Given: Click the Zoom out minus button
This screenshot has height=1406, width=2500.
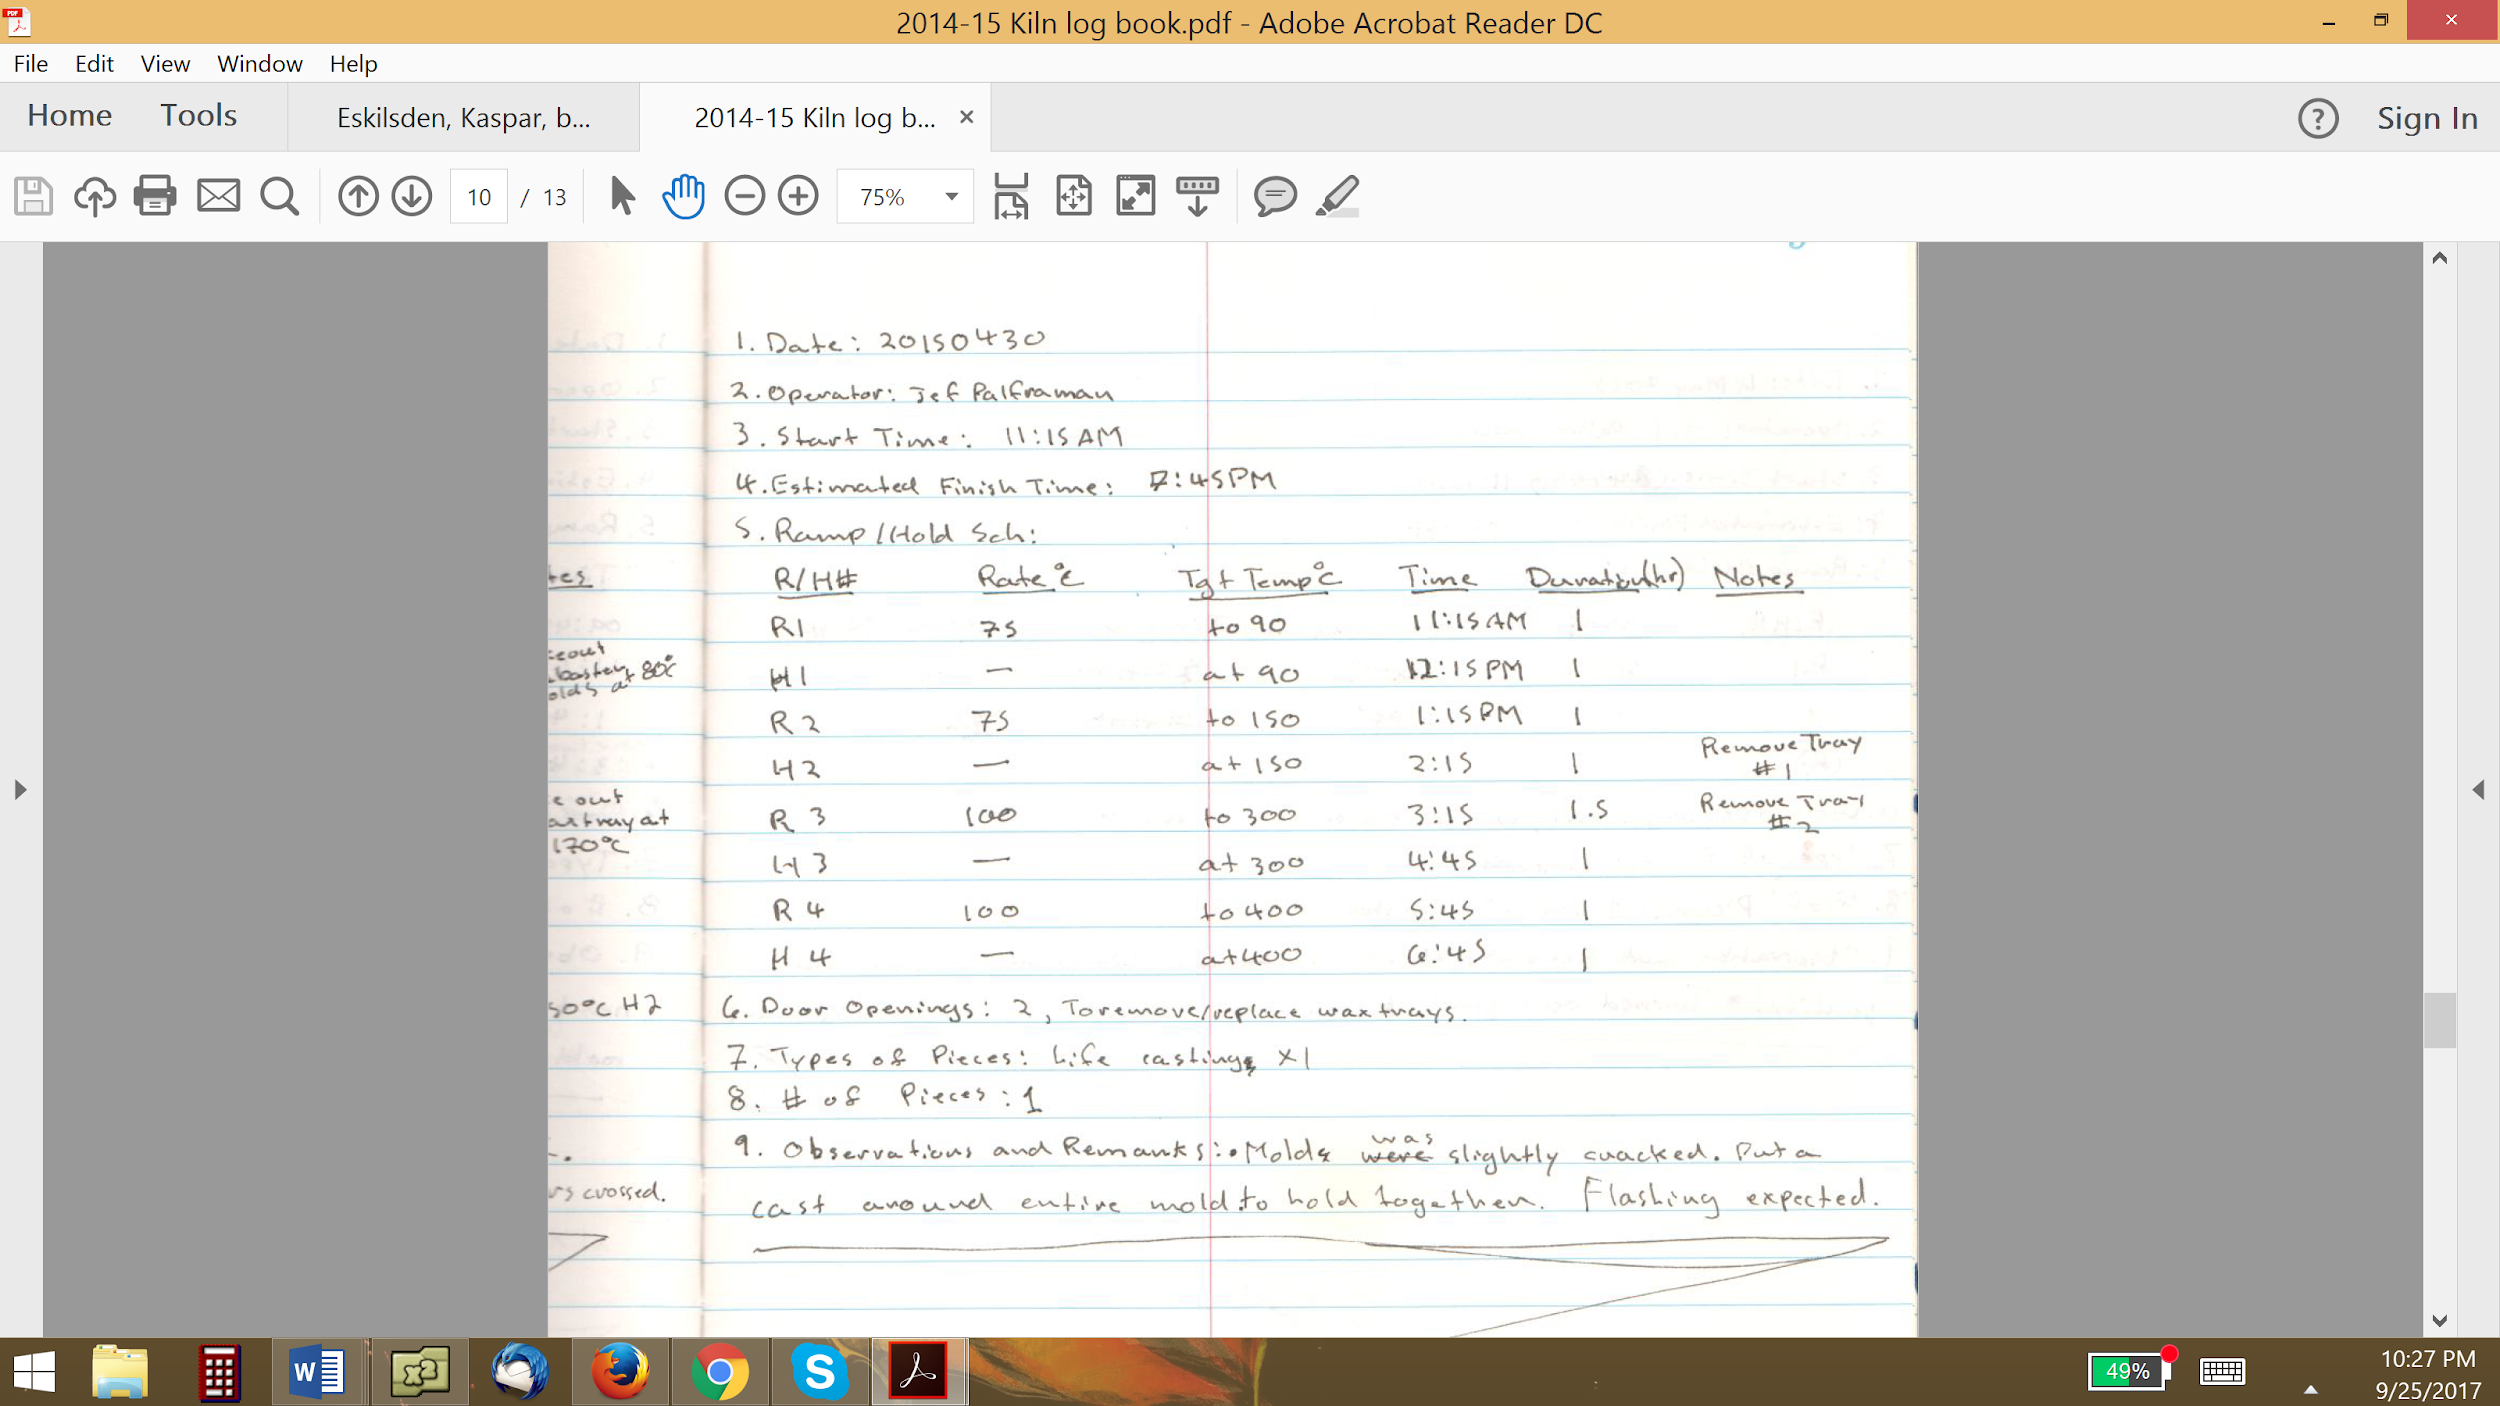Looking at the screenshot, I should tap(744, 196).
